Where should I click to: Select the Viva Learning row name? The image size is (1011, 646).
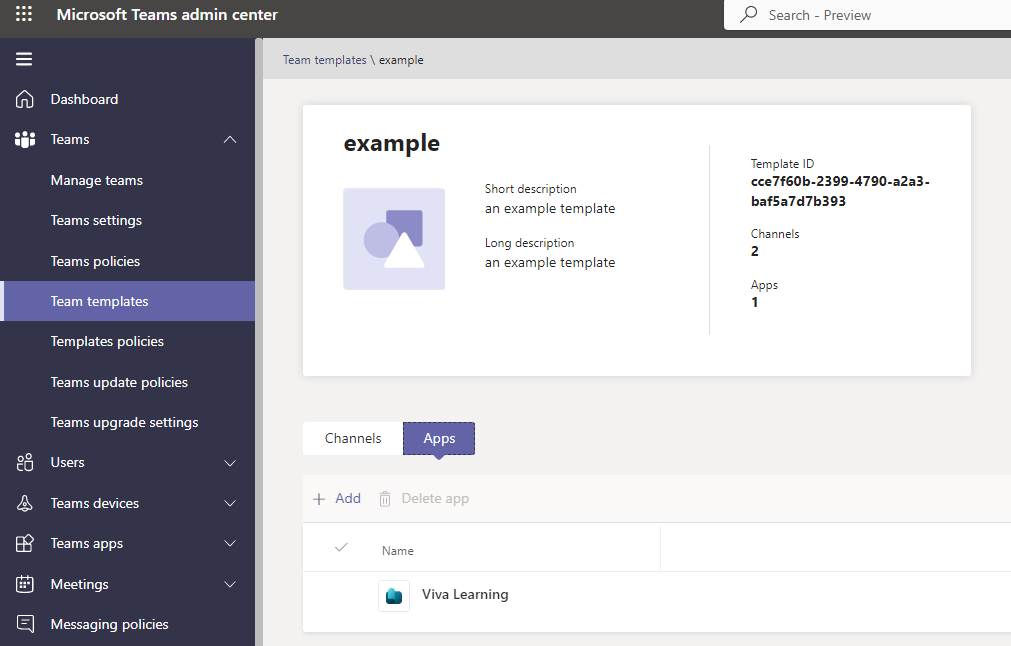[x=465, y=594]
